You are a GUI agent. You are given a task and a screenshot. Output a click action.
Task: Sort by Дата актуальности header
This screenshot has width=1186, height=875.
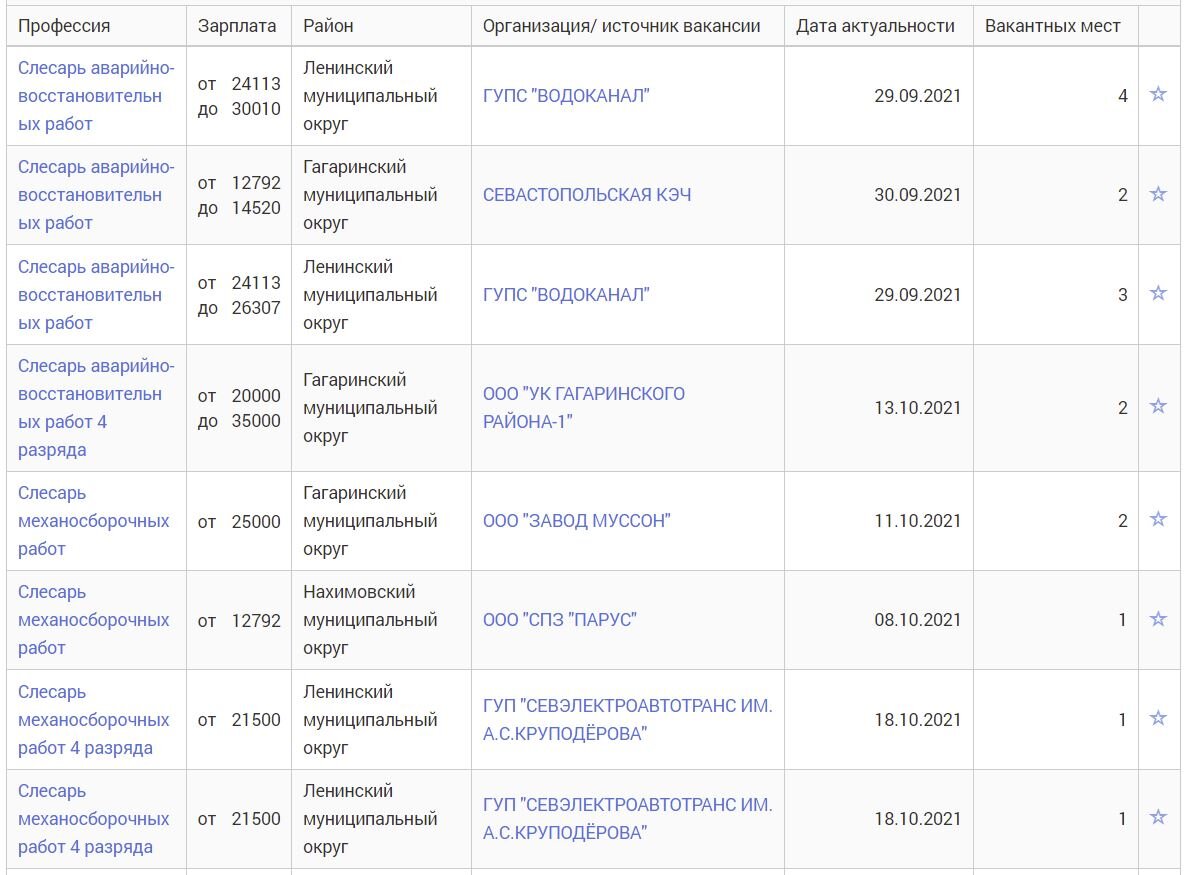(x=875, y=26)
